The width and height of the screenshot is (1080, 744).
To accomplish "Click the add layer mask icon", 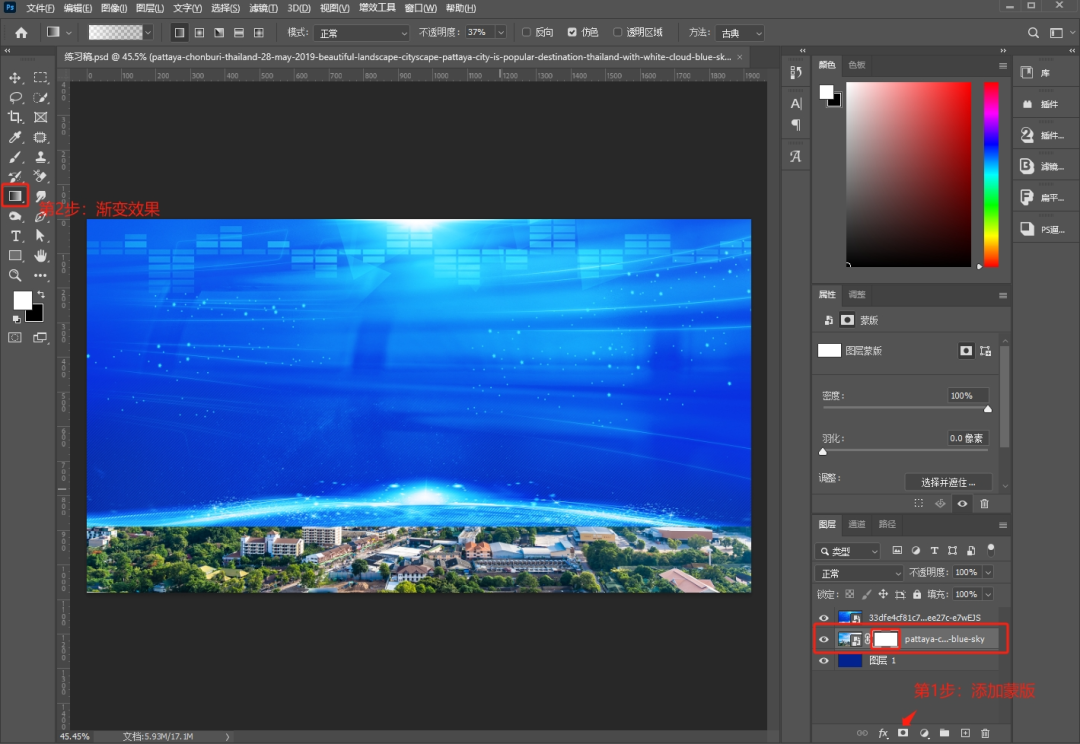I will pyautogui.click(x=903, y=733).
